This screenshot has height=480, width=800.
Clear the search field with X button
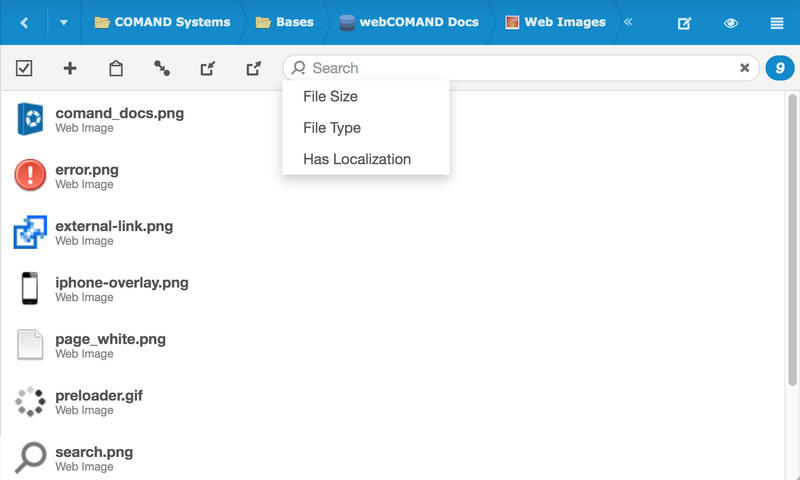744,68
